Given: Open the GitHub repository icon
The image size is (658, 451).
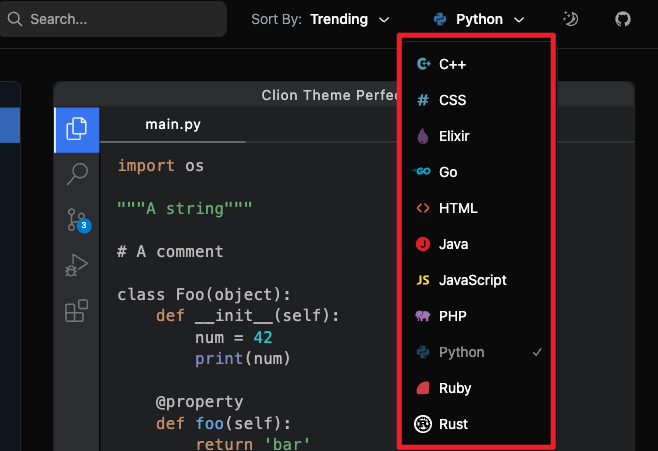Looking at the screenshot, I should (x=623, y=19).
